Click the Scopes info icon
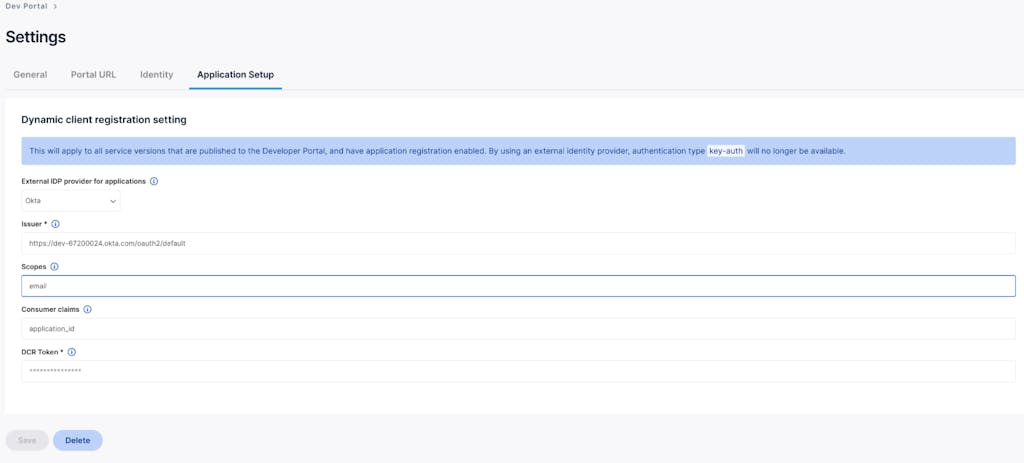 point(54,267)
